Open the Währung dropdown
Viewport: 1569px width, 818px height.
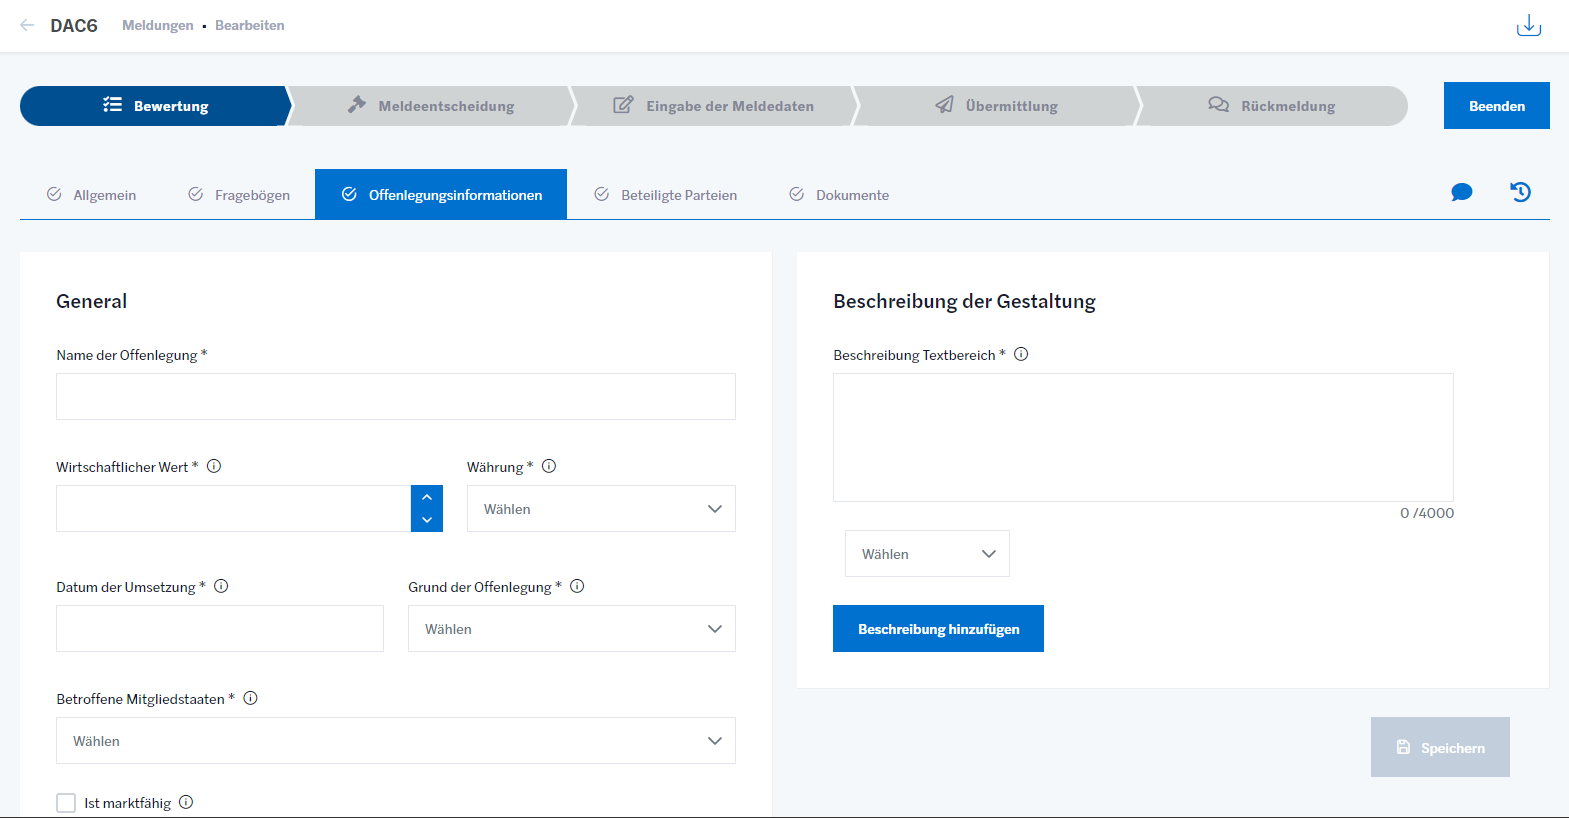(601, 509)
